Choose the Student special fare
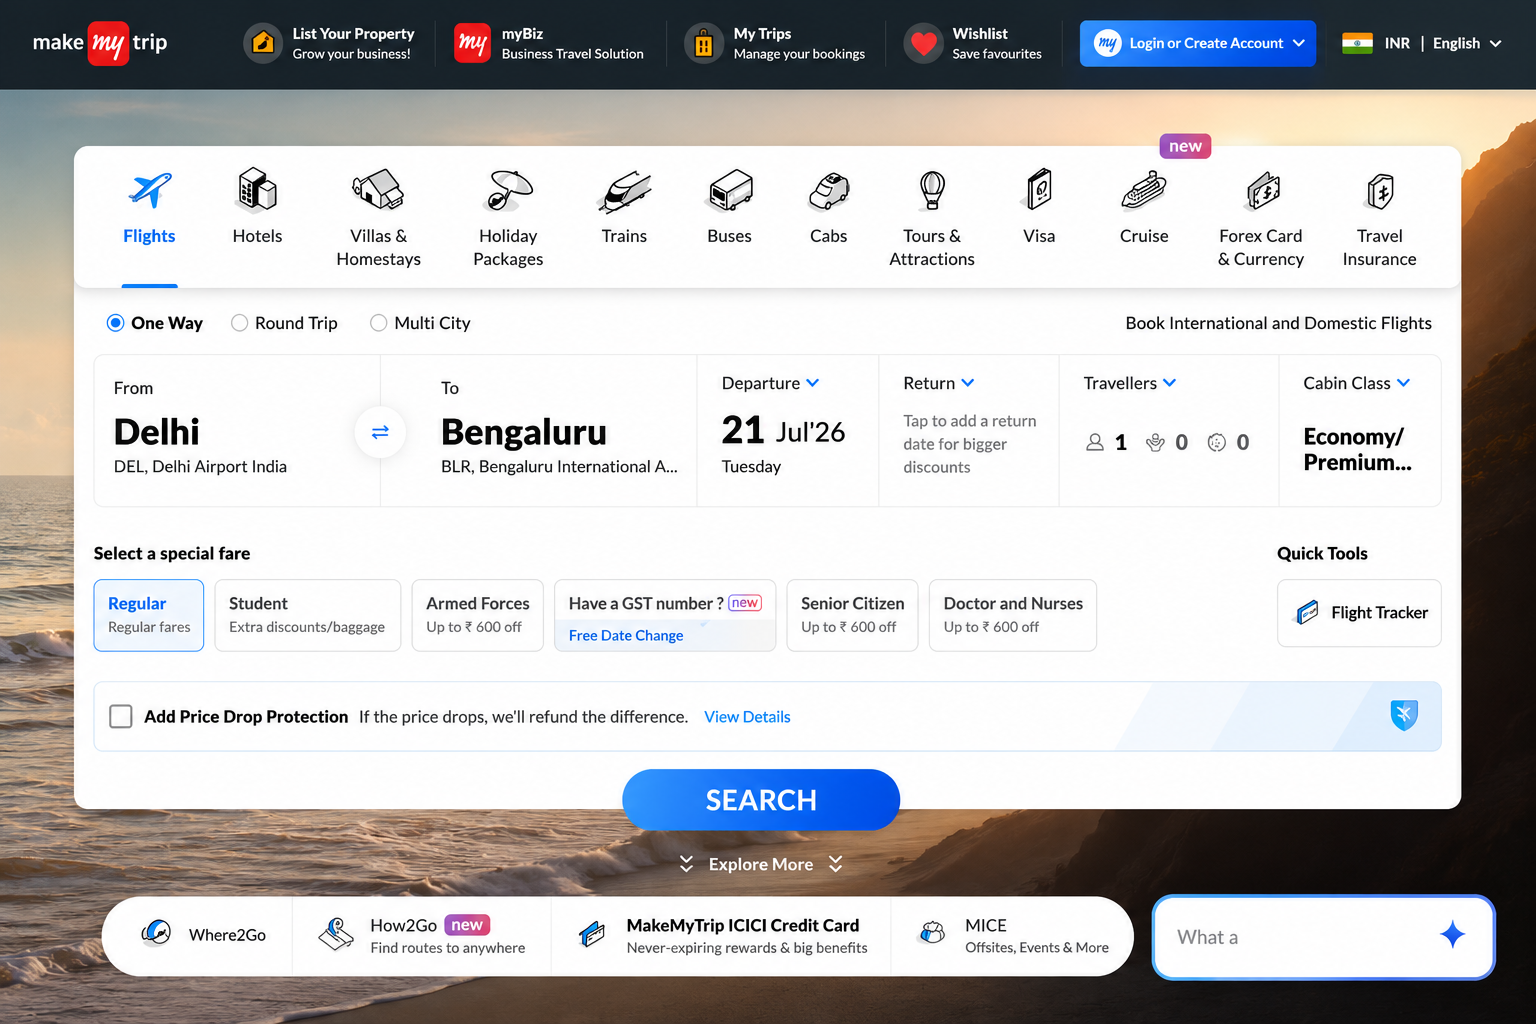The image size is (1536, 1024). point(308,615)
